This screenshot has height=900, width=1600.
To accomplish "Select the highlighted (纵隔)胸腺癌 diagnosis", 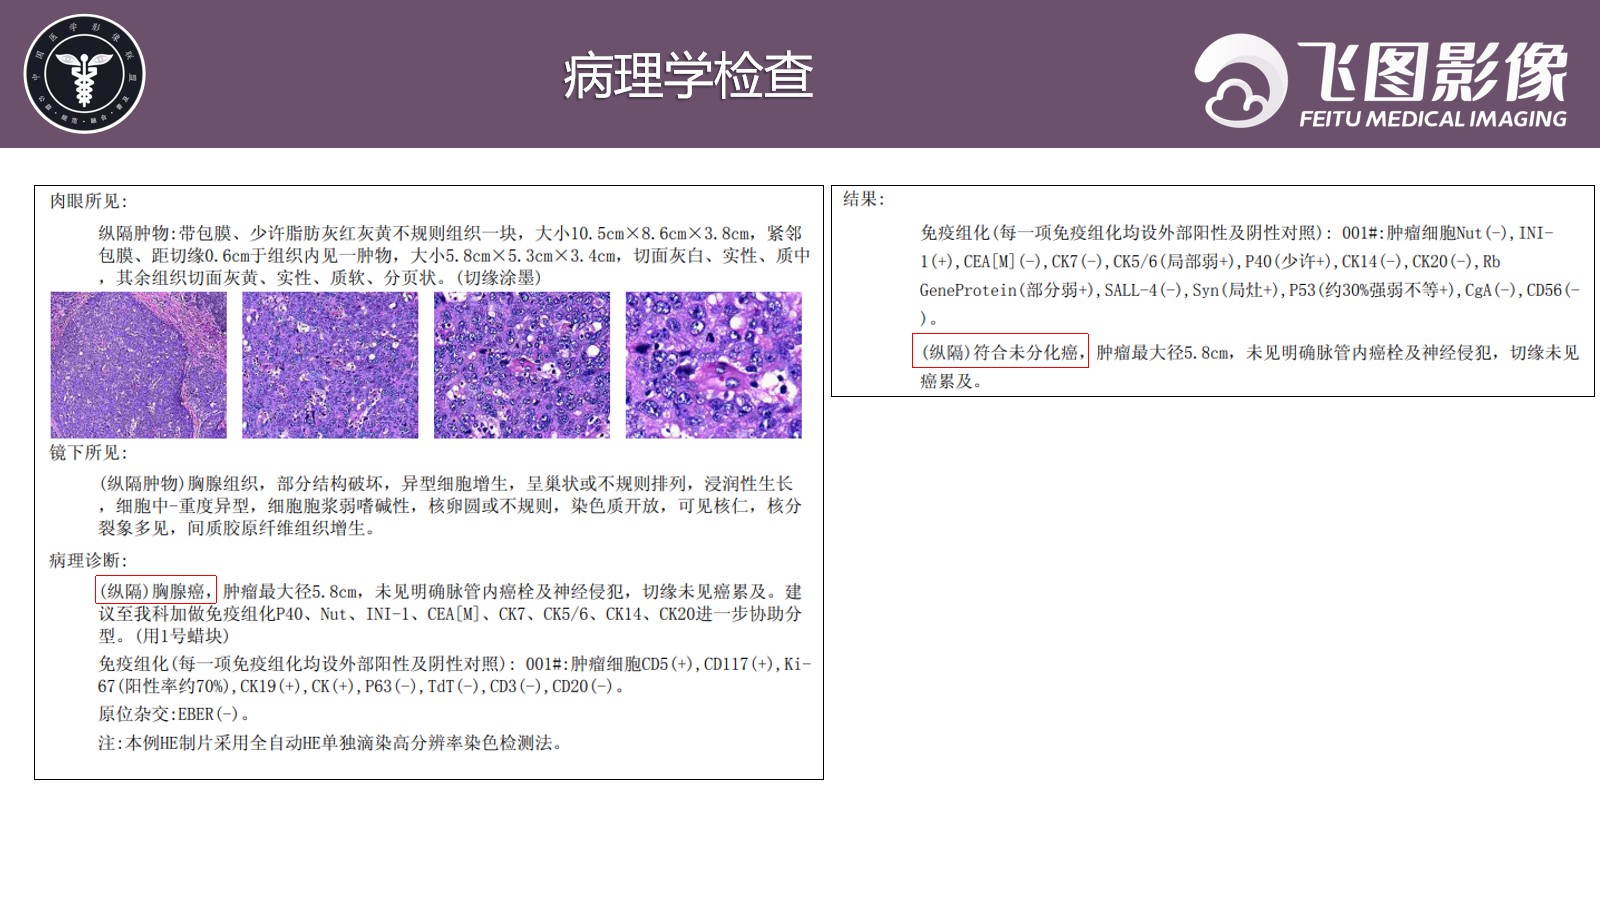I will click(x=156, y=591).
